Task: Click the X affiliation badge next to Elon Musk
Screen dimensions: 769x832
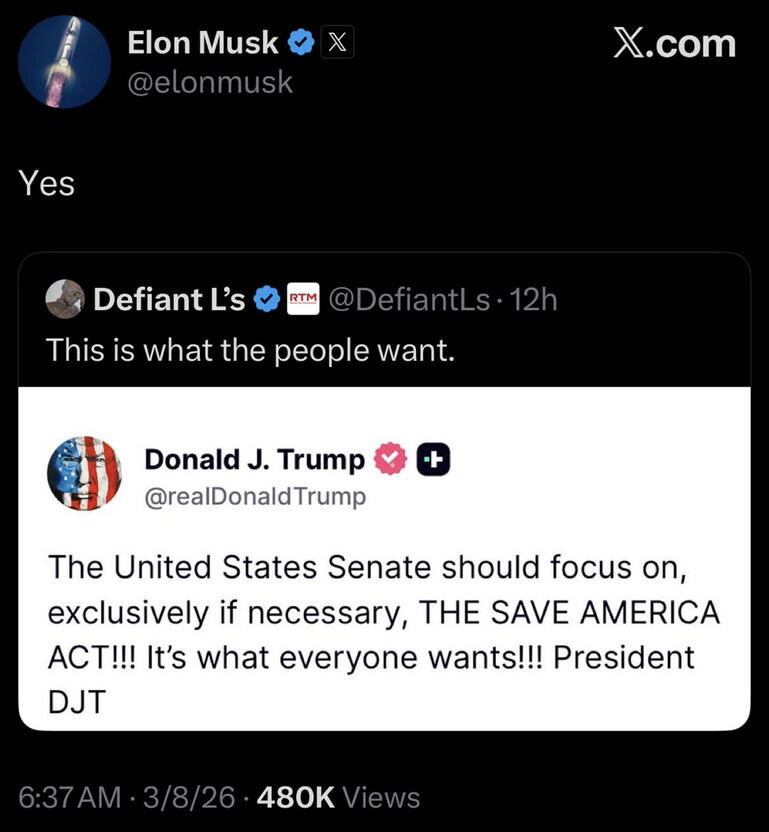Action: pos(336,42)
